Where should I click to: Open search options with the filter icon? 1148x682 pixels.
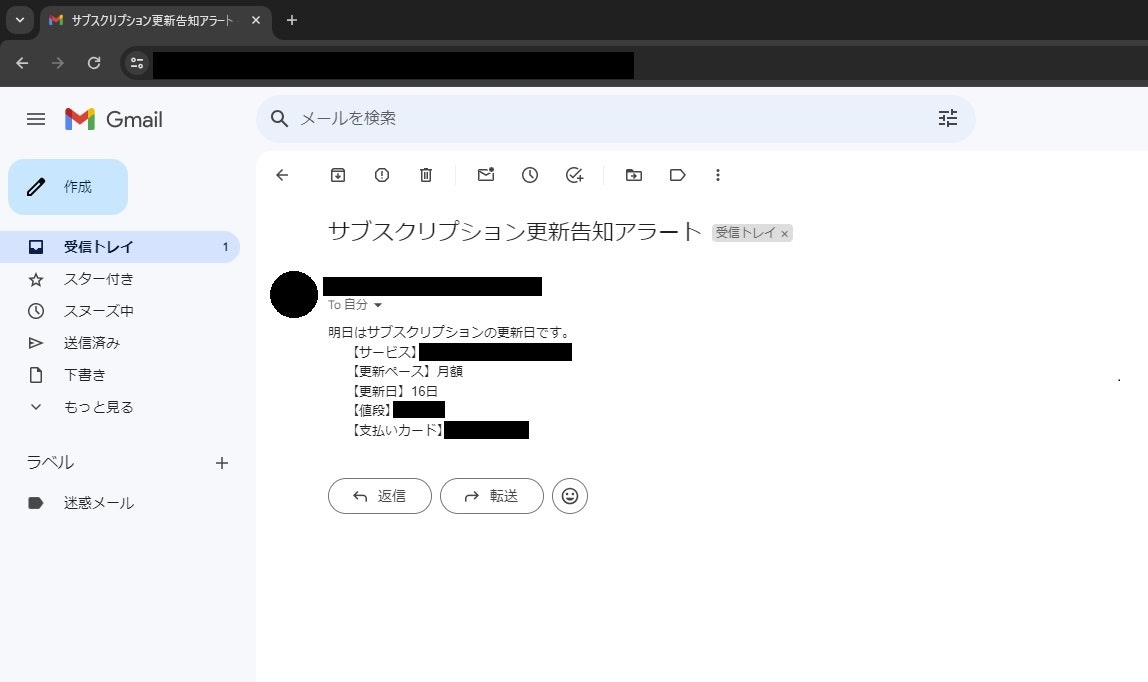(x=947, y=118)
